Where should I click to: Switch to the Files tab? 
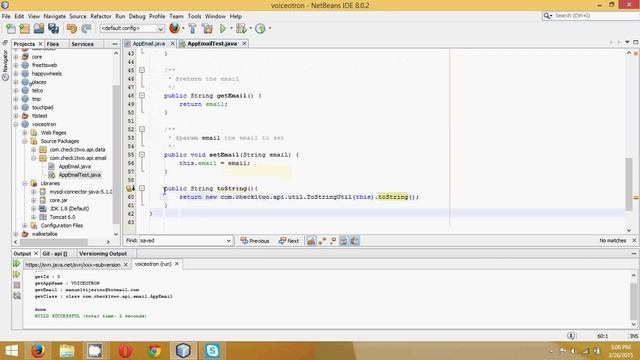point(53,44)
